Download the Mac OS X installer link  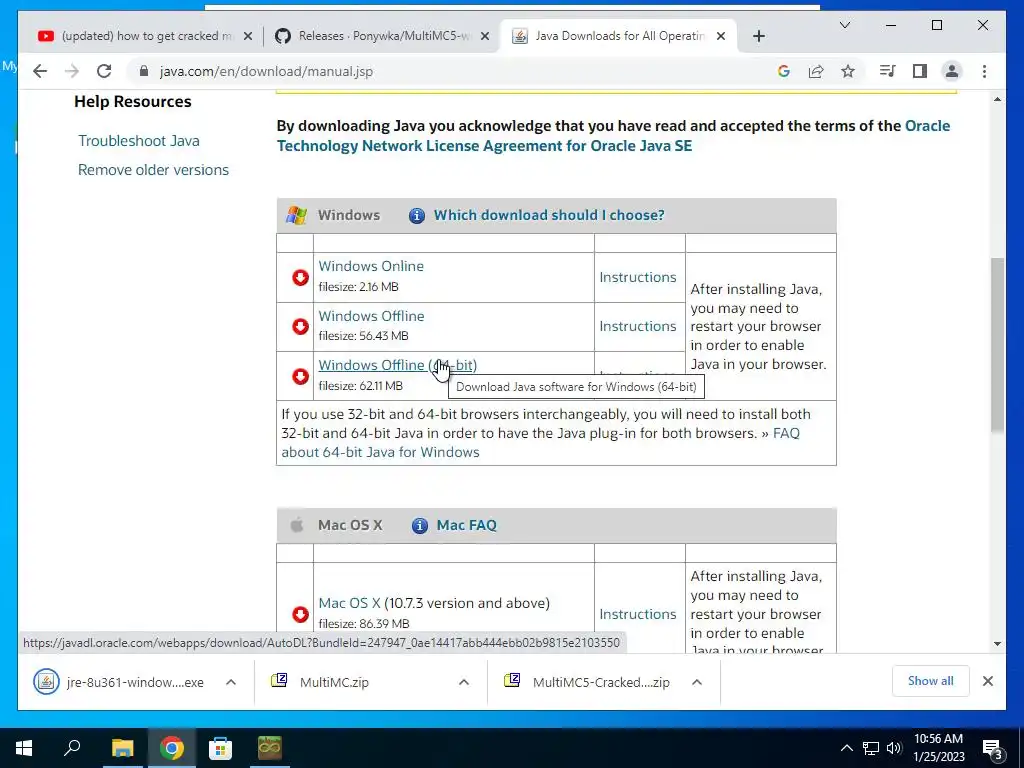point(349,603)
